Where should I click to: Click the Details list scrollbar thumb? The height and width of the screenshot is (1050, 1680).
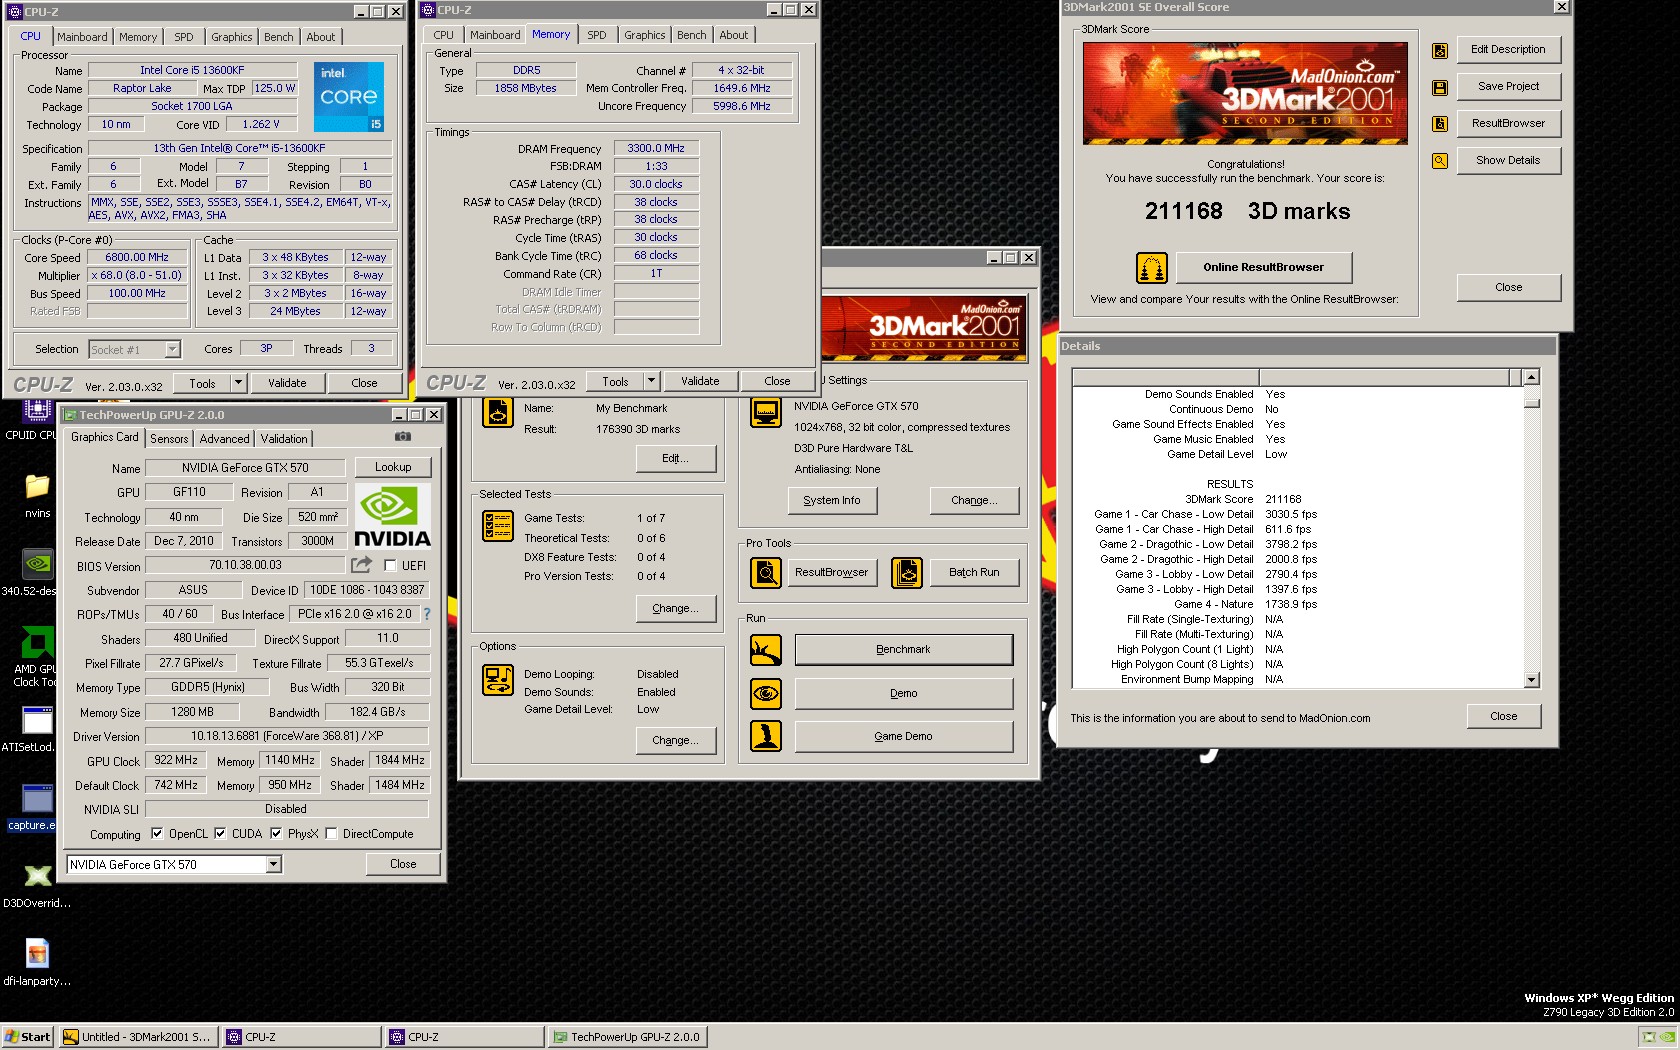coord(1531,403)
